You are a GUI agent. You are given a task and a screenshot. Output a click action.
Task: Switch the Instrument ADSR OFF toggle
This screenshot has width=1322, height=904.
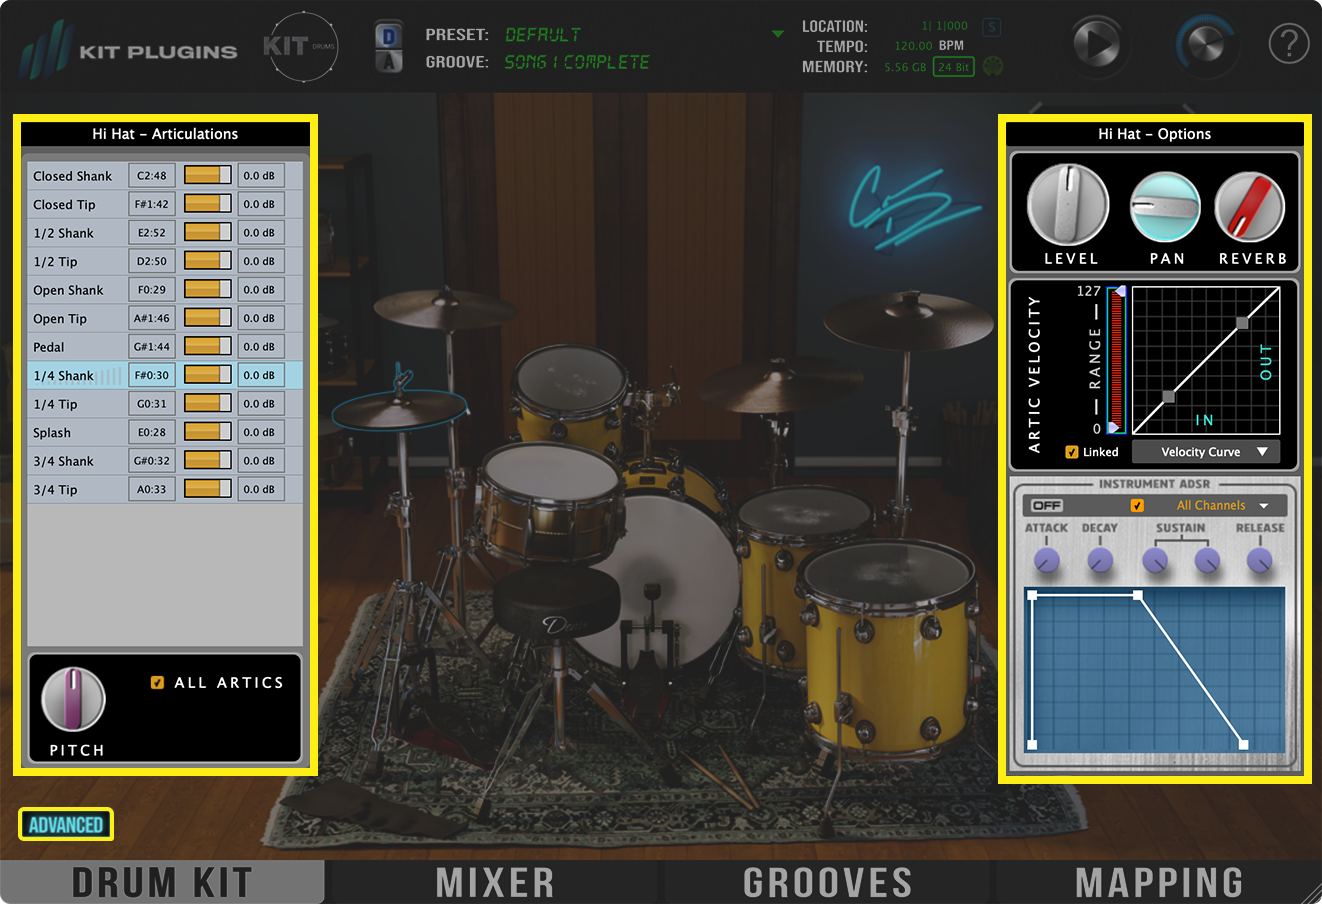tap(1047, 505)
